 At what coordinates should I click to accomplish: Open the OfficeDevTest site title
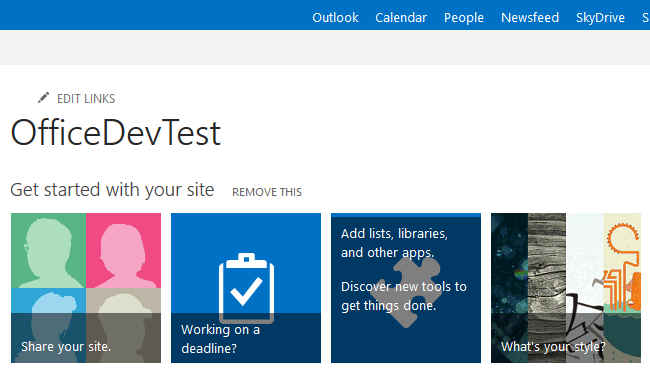(x=116, y=133)
